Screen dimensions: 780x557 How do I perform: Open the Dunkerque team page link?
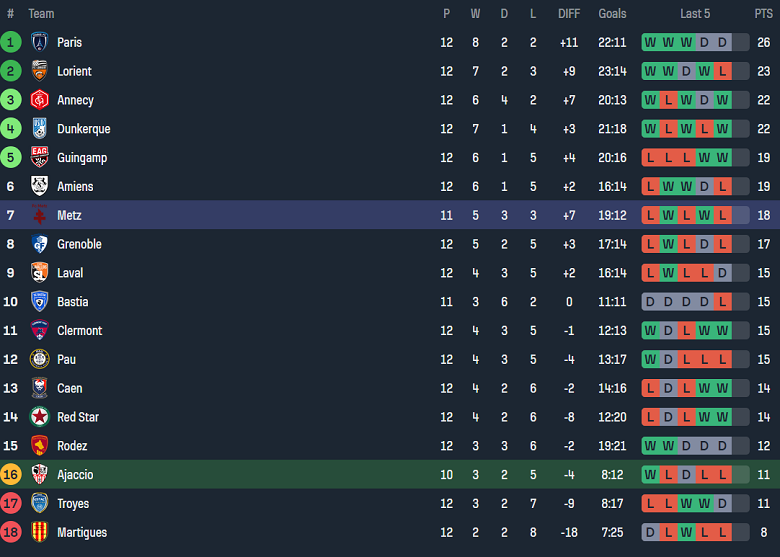pos(83,129)
